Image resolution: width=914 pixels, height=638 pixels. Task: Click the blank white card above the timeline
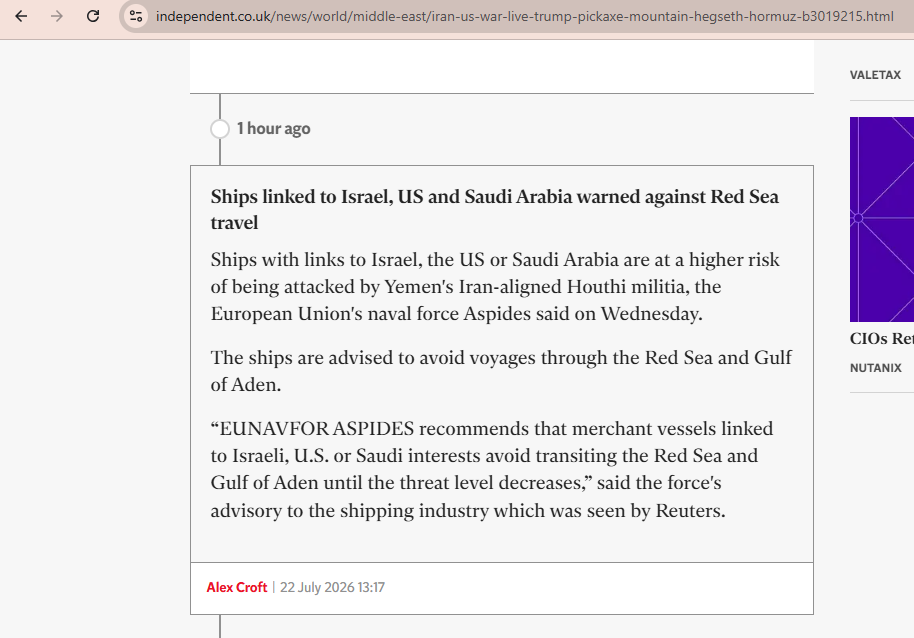coord(502,67)
